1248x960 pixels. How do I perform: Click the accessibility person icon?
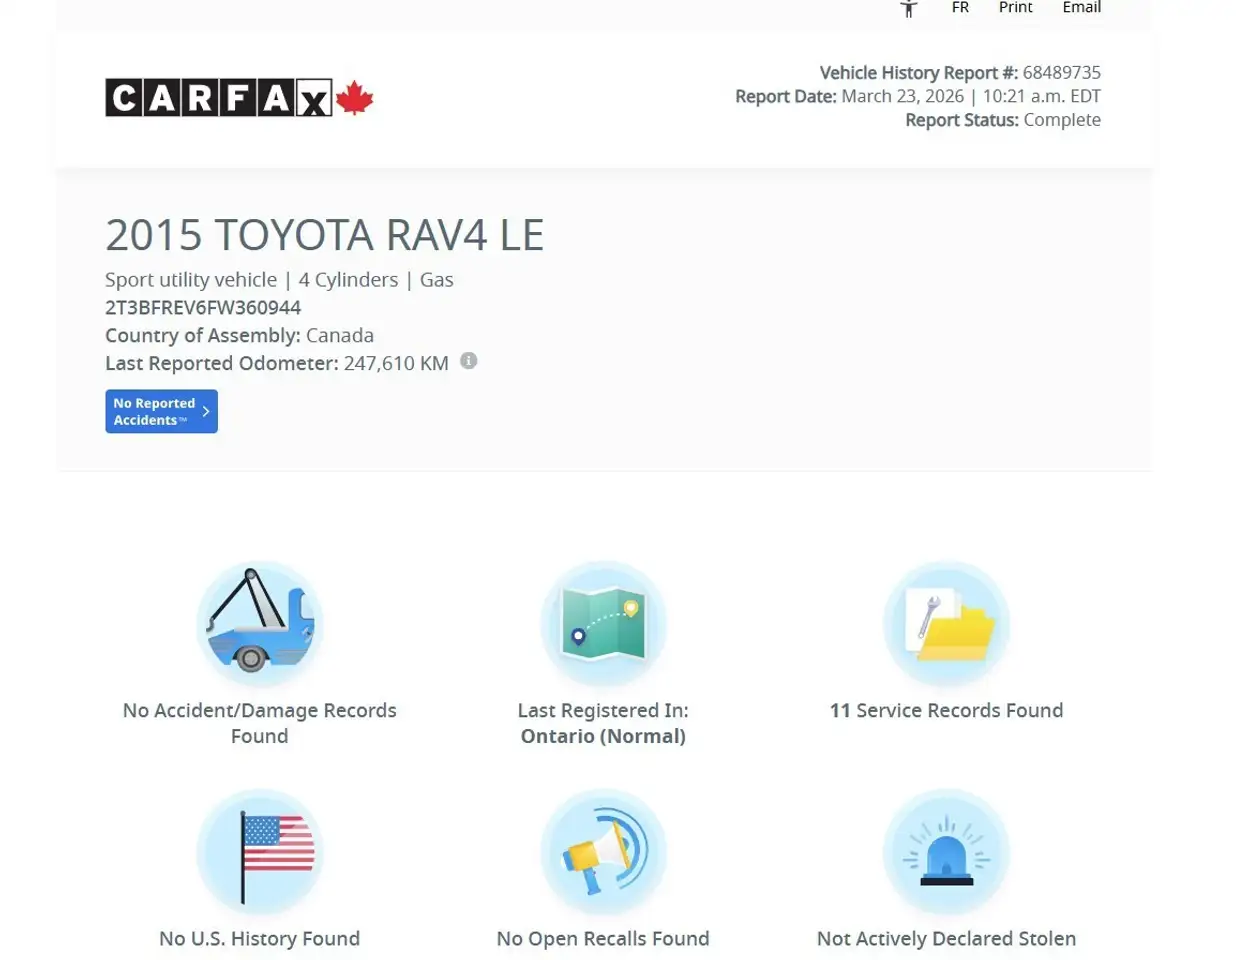point(908,8)
